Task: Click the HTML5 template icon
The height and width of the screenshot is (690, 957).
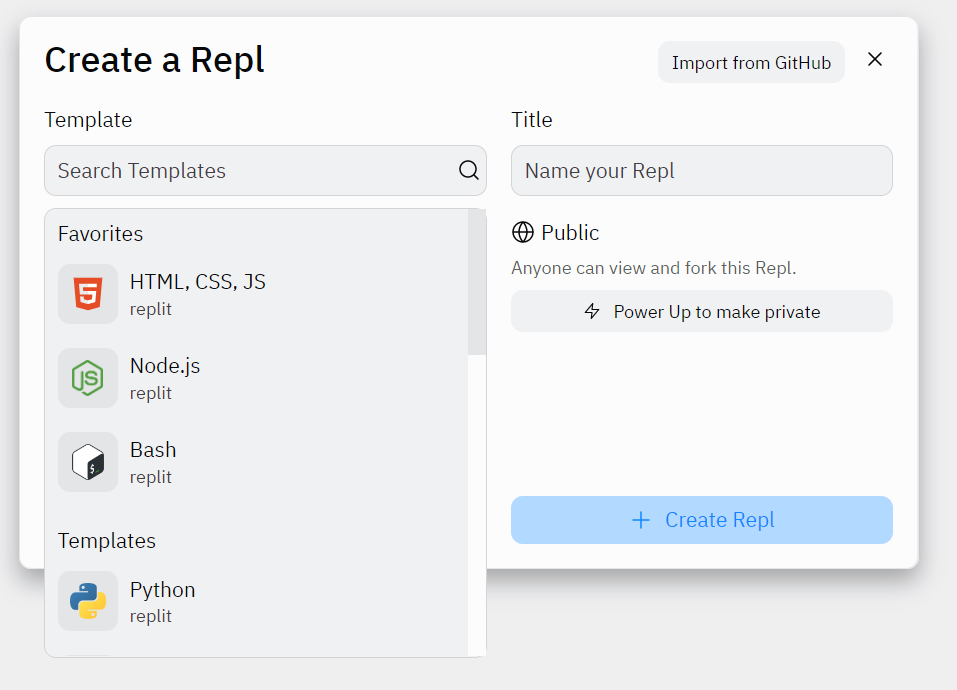Action: [x=88, y=294]
